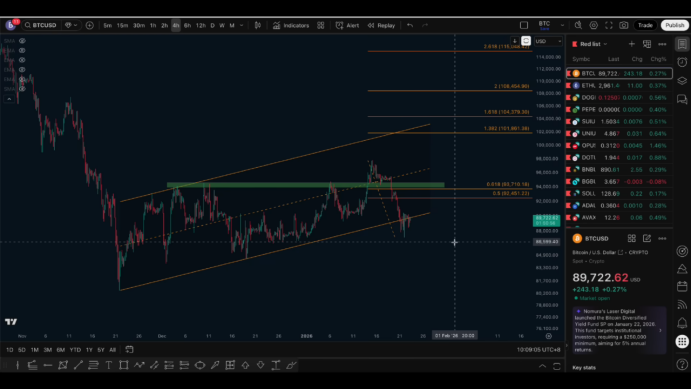Open Help center question mark icon
Viewport: 692px width, 389px height.
(682, 364)
